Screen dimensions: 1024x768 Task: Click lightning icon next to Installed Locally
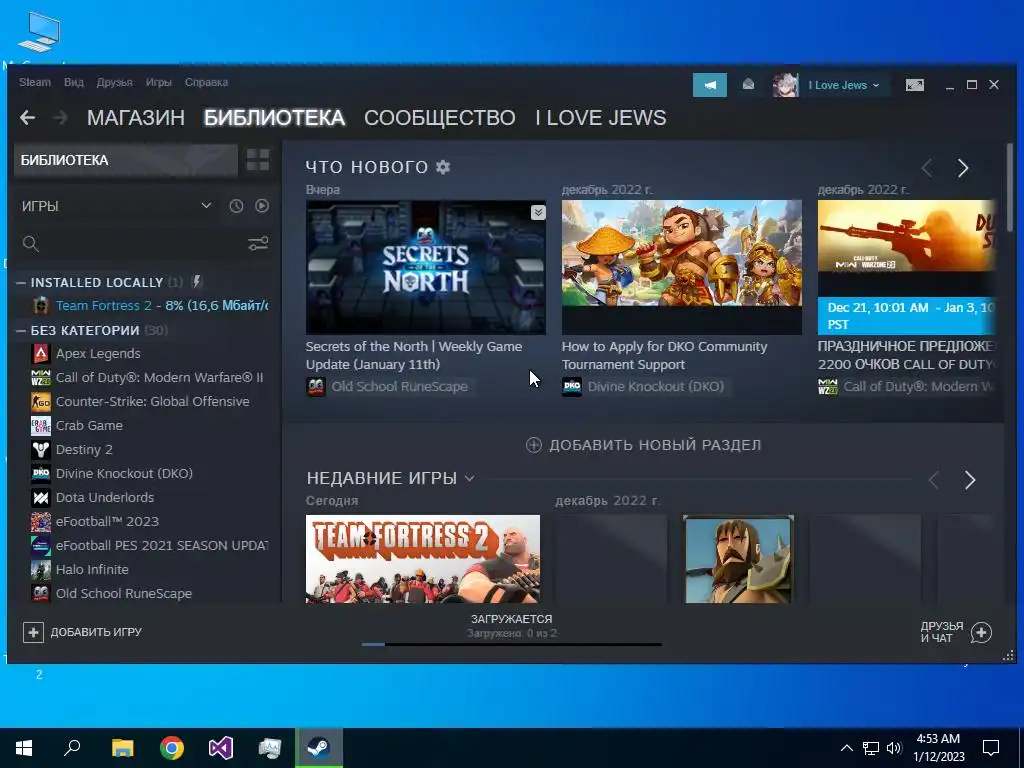(196, 282)
